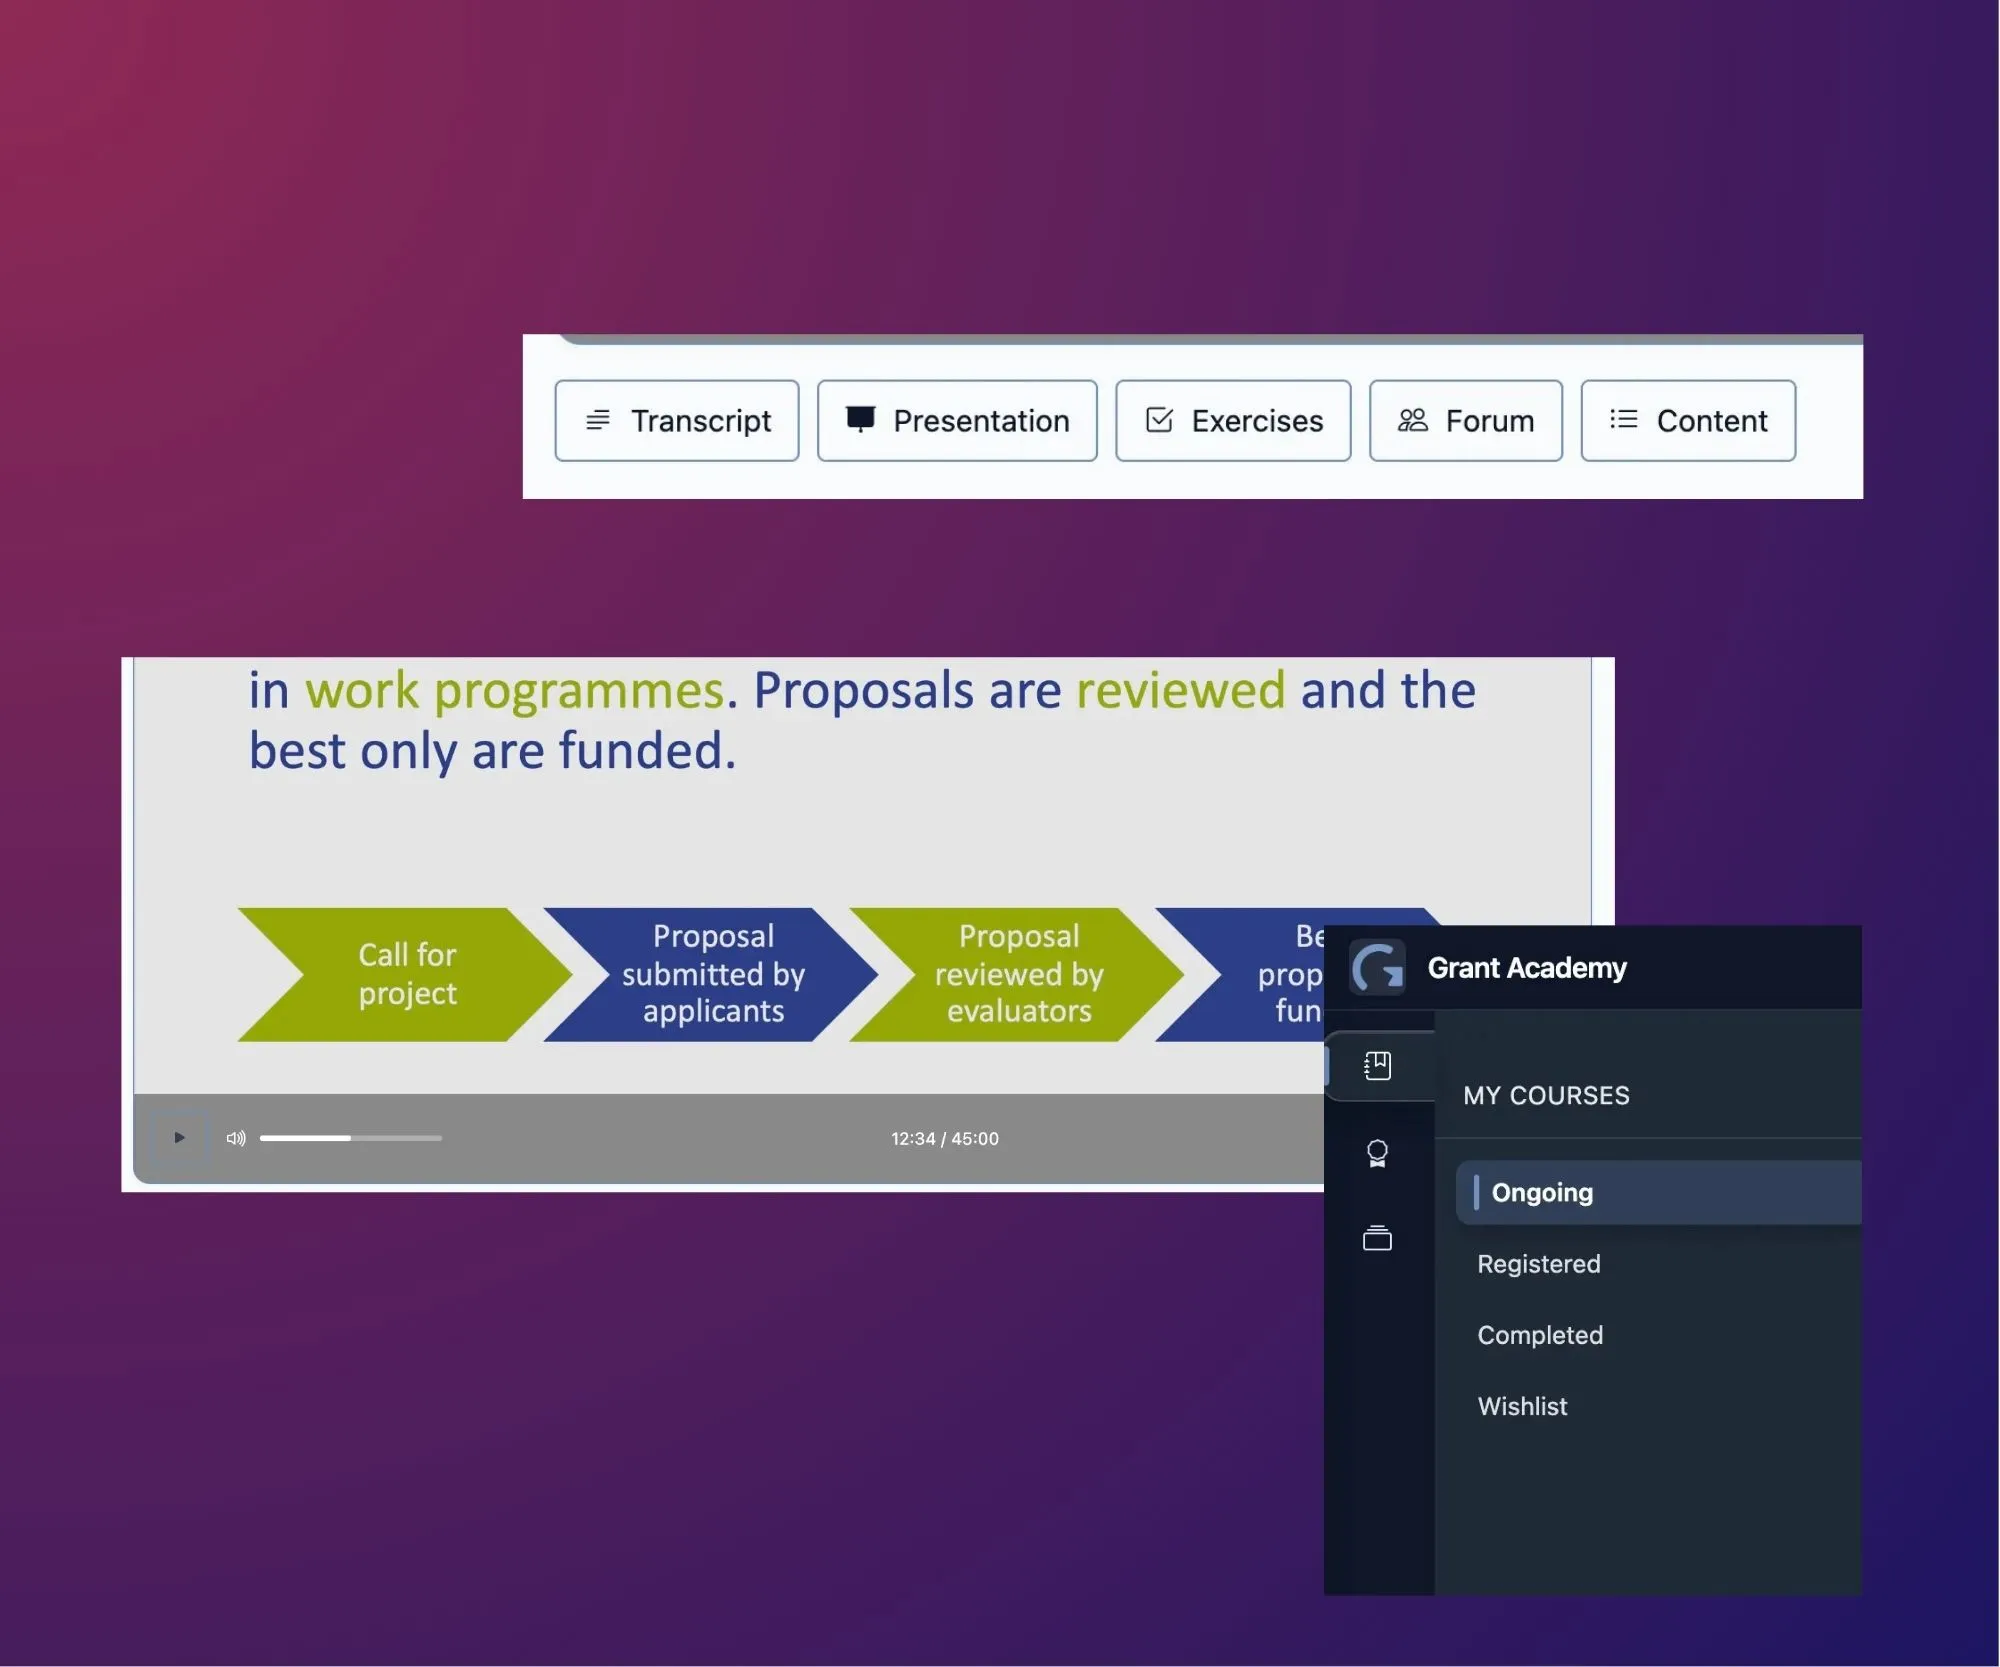Open the certificates badge sidebar icon

point(1377,1154)
